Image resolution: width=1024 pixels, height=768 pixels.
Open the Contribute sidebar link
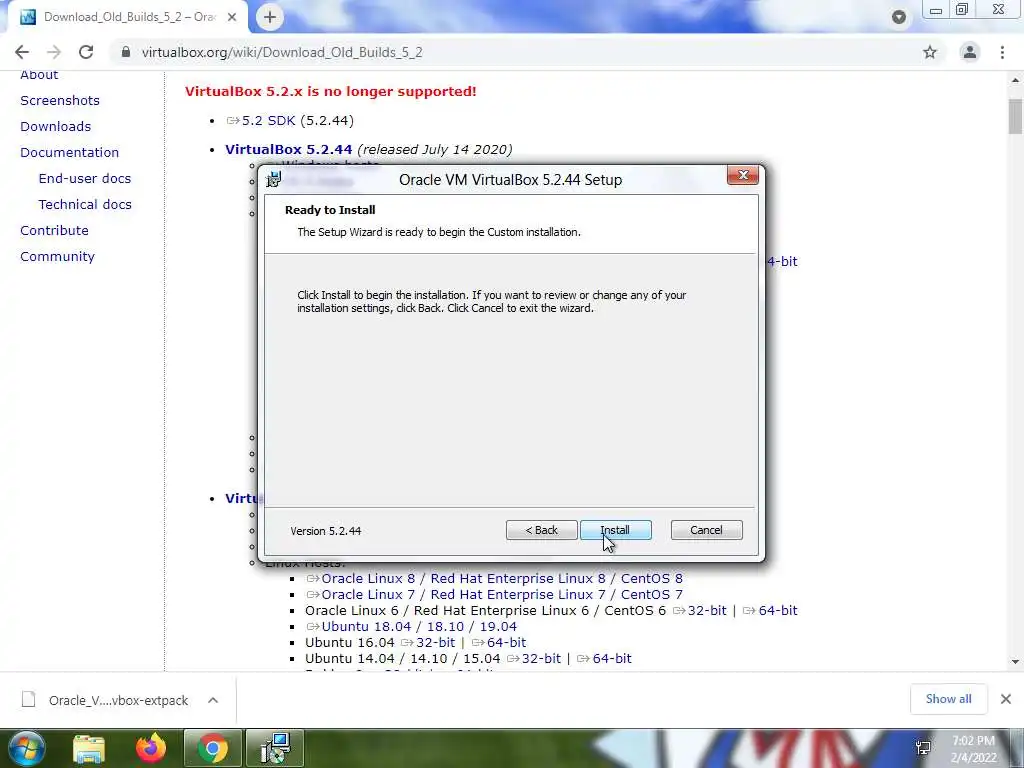[x=54, y=231]
